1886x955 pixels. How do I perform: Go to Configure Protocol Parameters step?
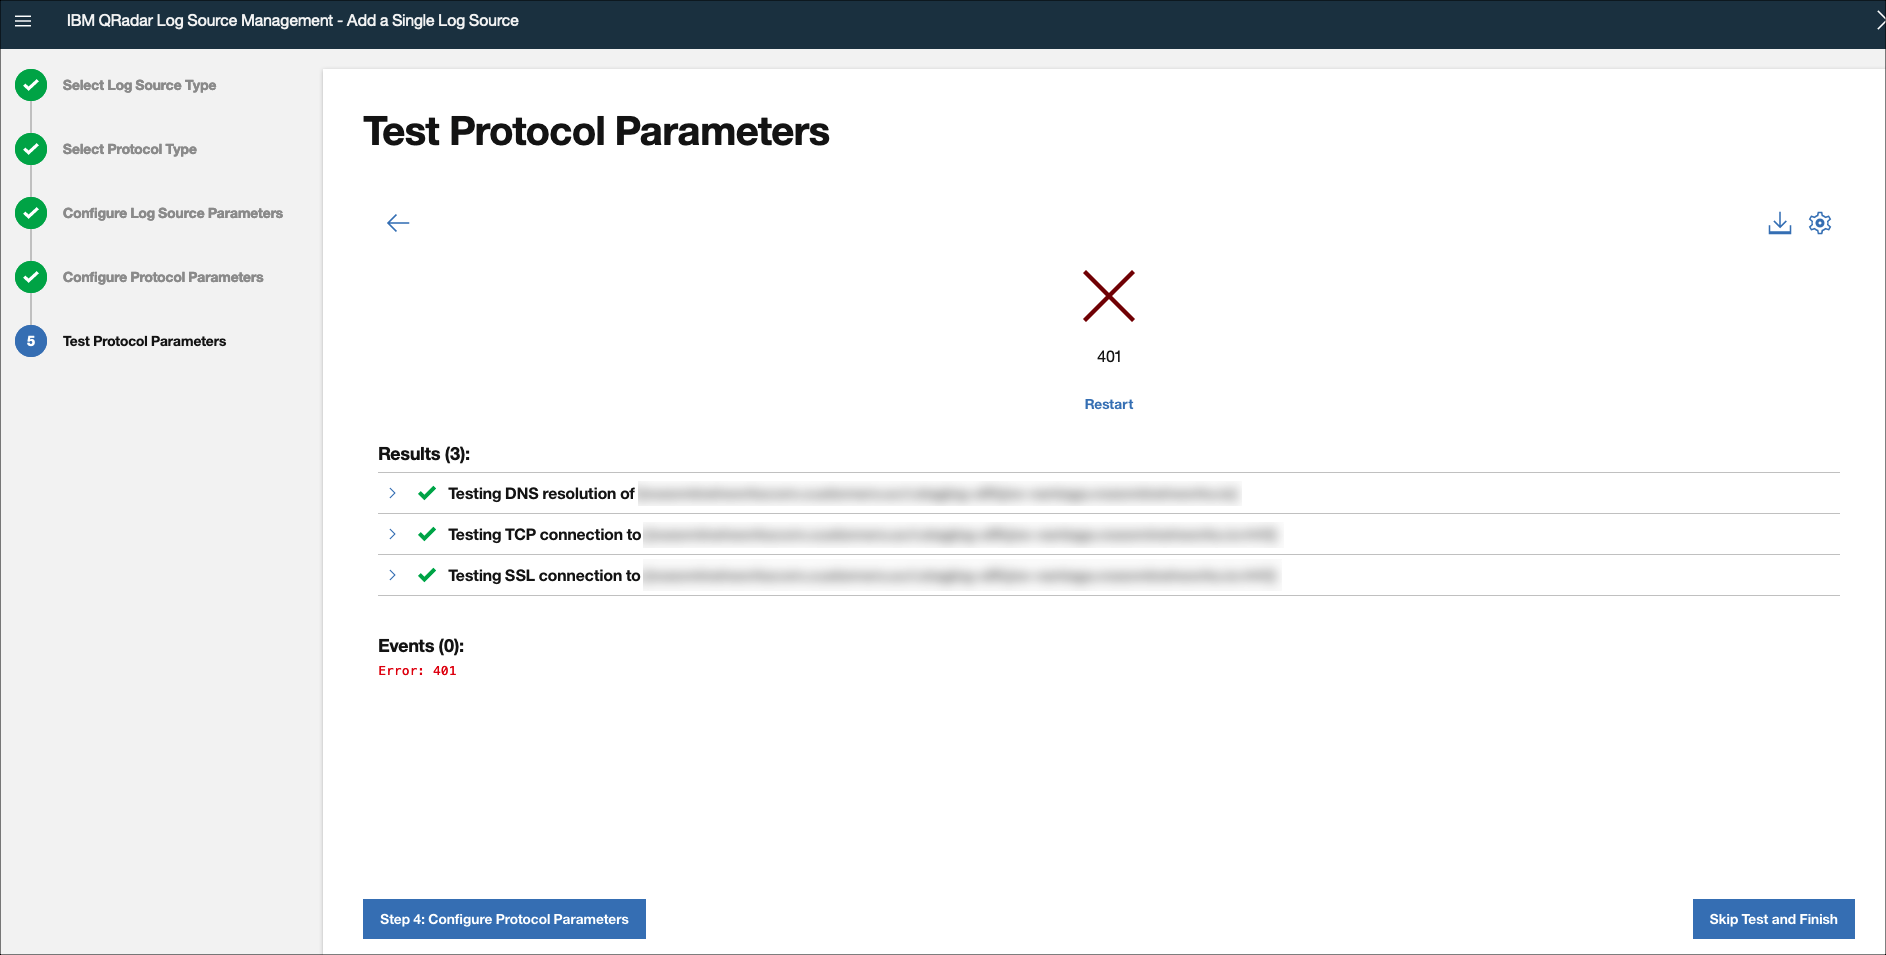pyautogui.click(x=163, y=277)
